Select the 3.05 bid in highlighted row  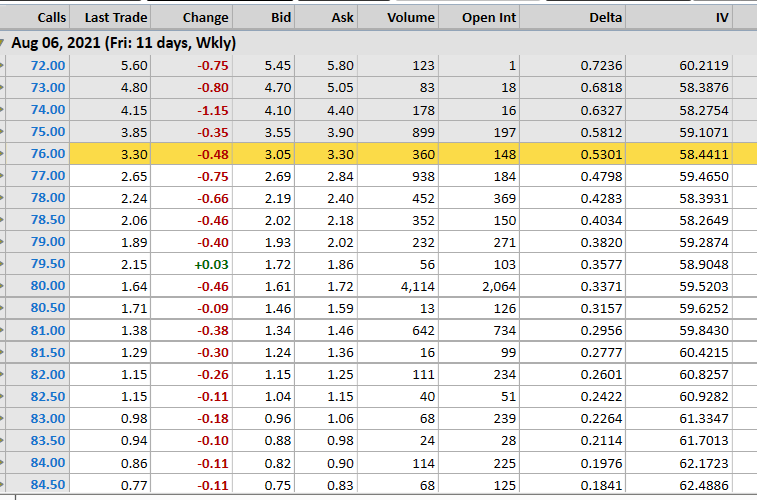click(x=278, y=154)
